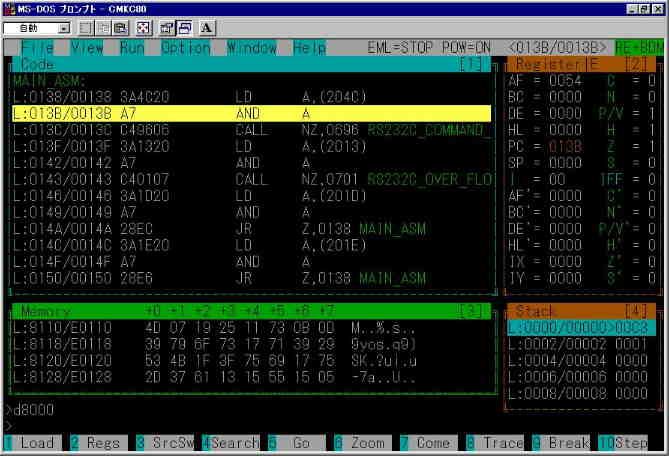Open the Run menu
Screen dimensions: 669x456
[x=132, y=48]
